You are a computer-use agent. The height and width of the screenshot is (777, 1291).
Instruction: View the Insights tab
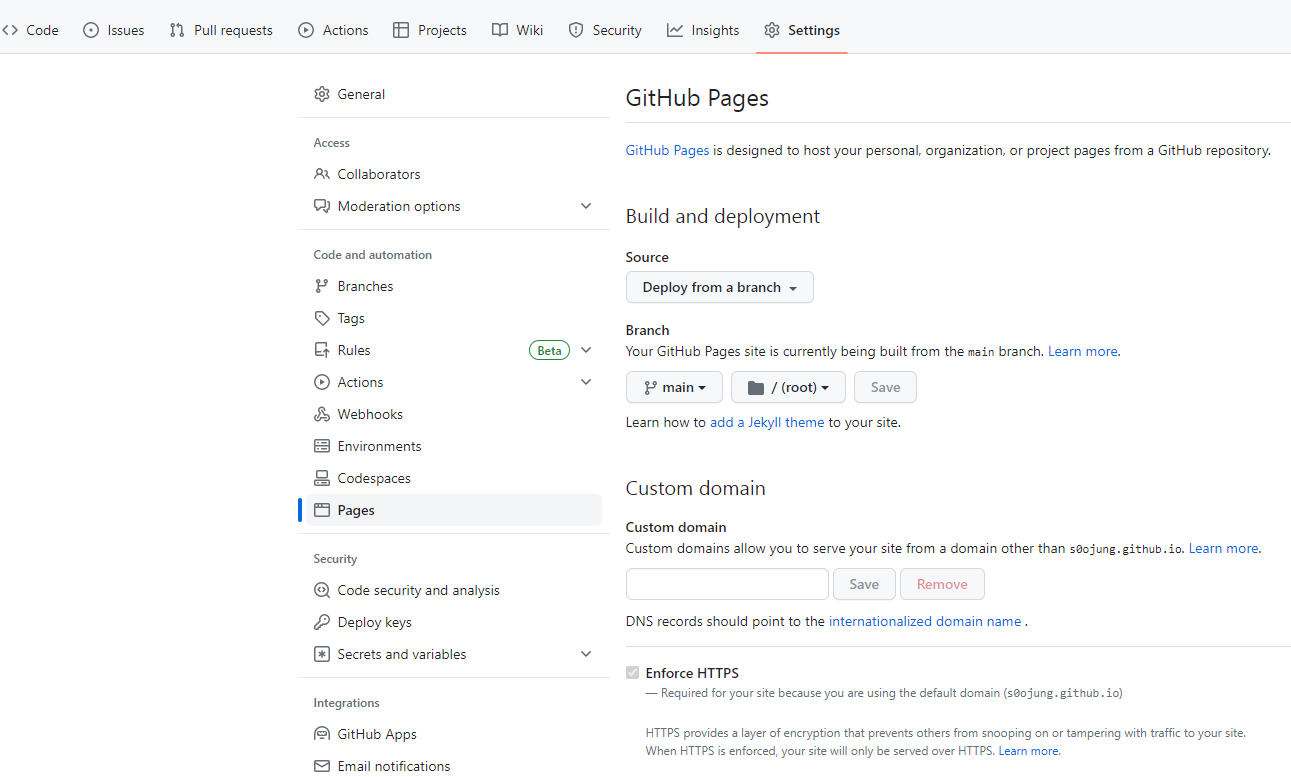[x=703, y=30]
